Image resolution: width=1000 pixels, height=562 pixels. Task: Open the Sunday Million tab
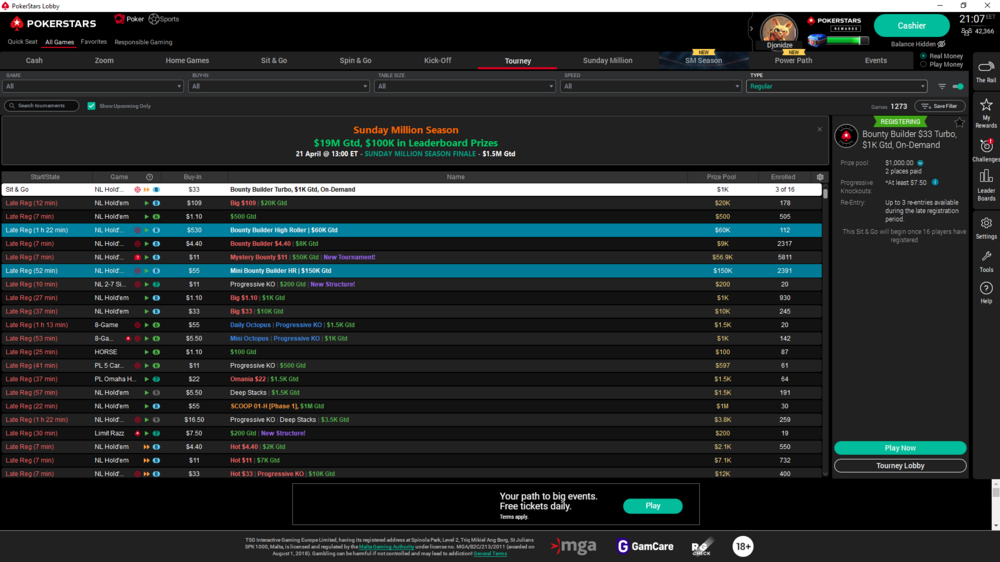[x=608, y=61]
